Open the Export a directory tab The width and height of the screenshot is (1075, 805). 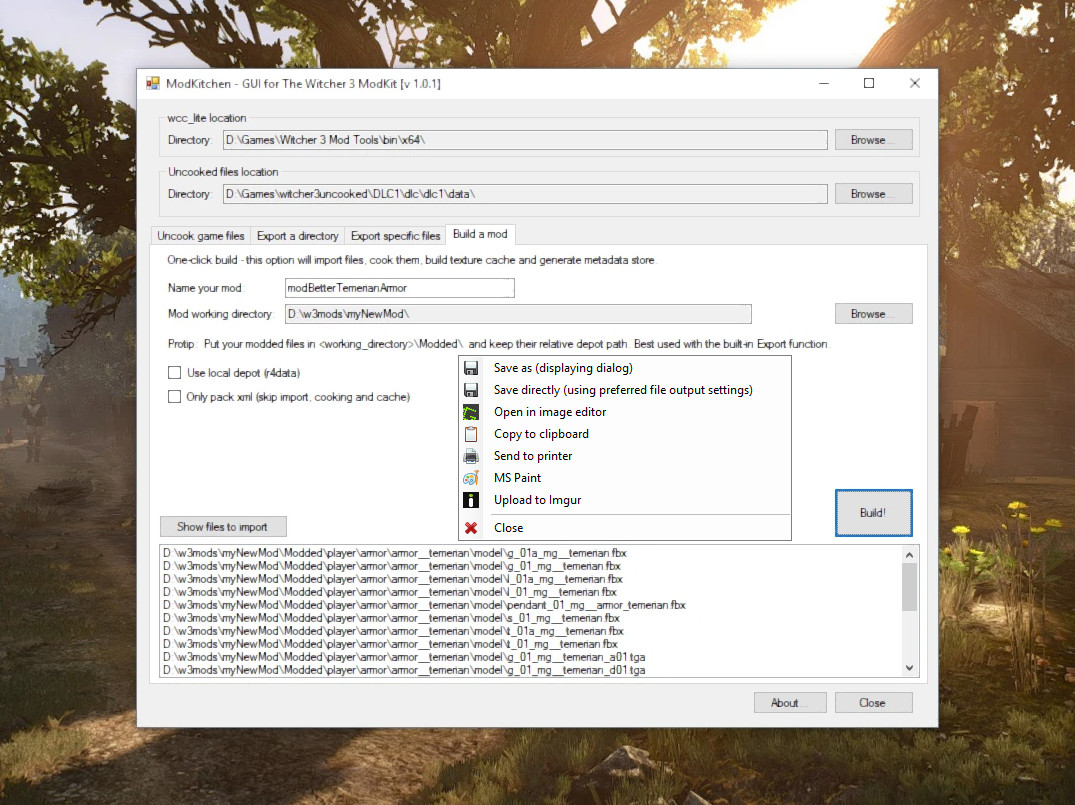(297, 234)
